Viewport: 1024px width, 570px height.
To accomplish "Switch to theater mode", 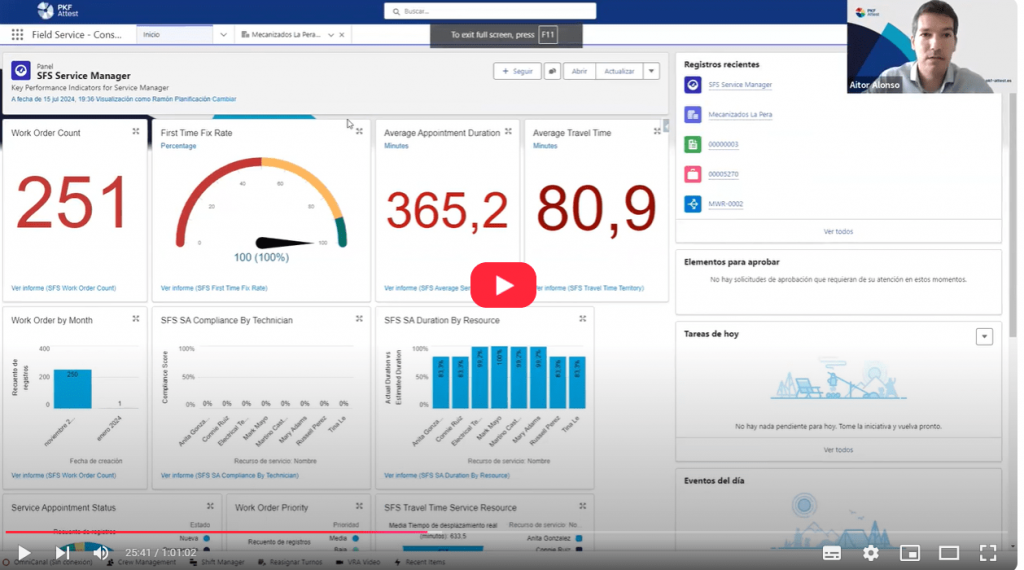I will pyautogui.click(x=949, y=553).
